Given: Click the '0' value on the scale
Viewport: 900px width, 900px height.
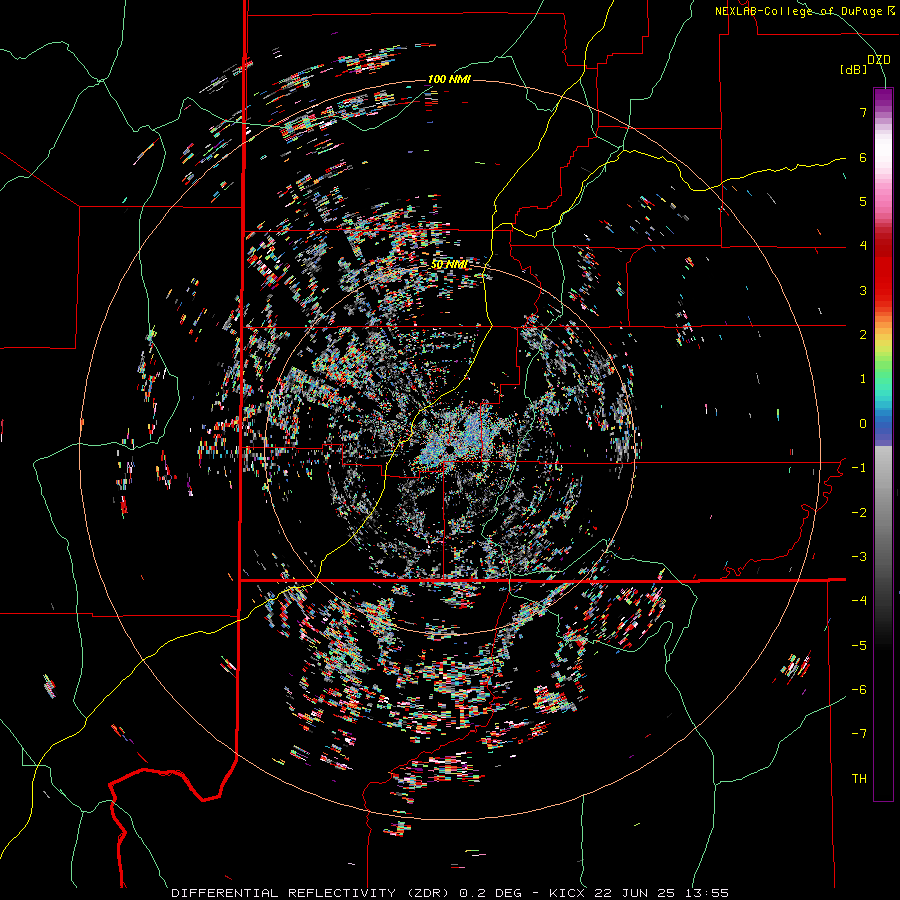Looking at the screenshot, I should click(x=863, y=424).
